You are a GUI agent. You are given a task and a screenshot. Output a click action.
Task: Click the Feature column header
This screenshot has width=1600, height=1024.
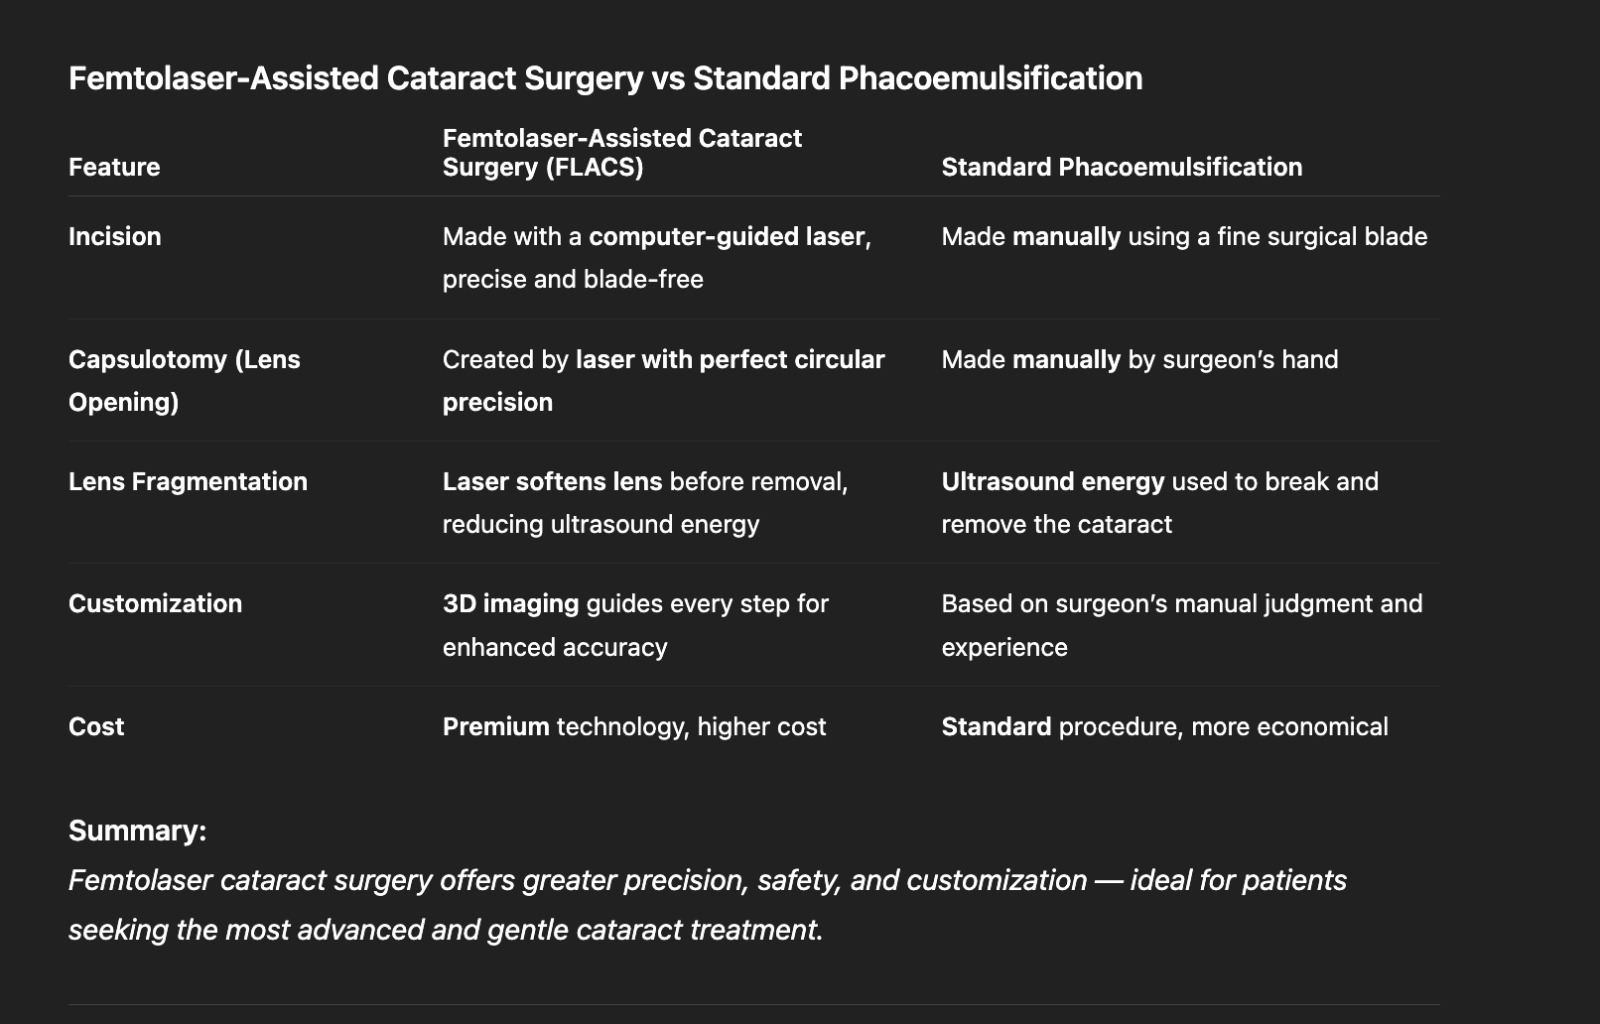click(x=114, y=167)
